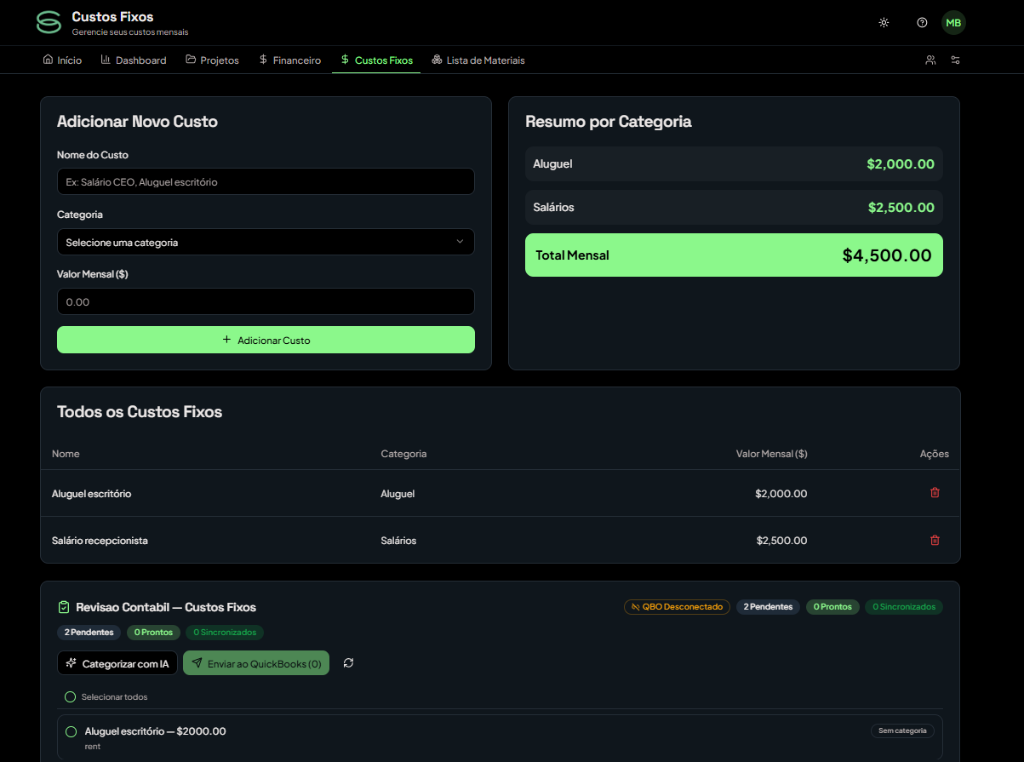Focus the Valor Mensal ($) input field
1024x762 pixels.
tap(266, 302)
